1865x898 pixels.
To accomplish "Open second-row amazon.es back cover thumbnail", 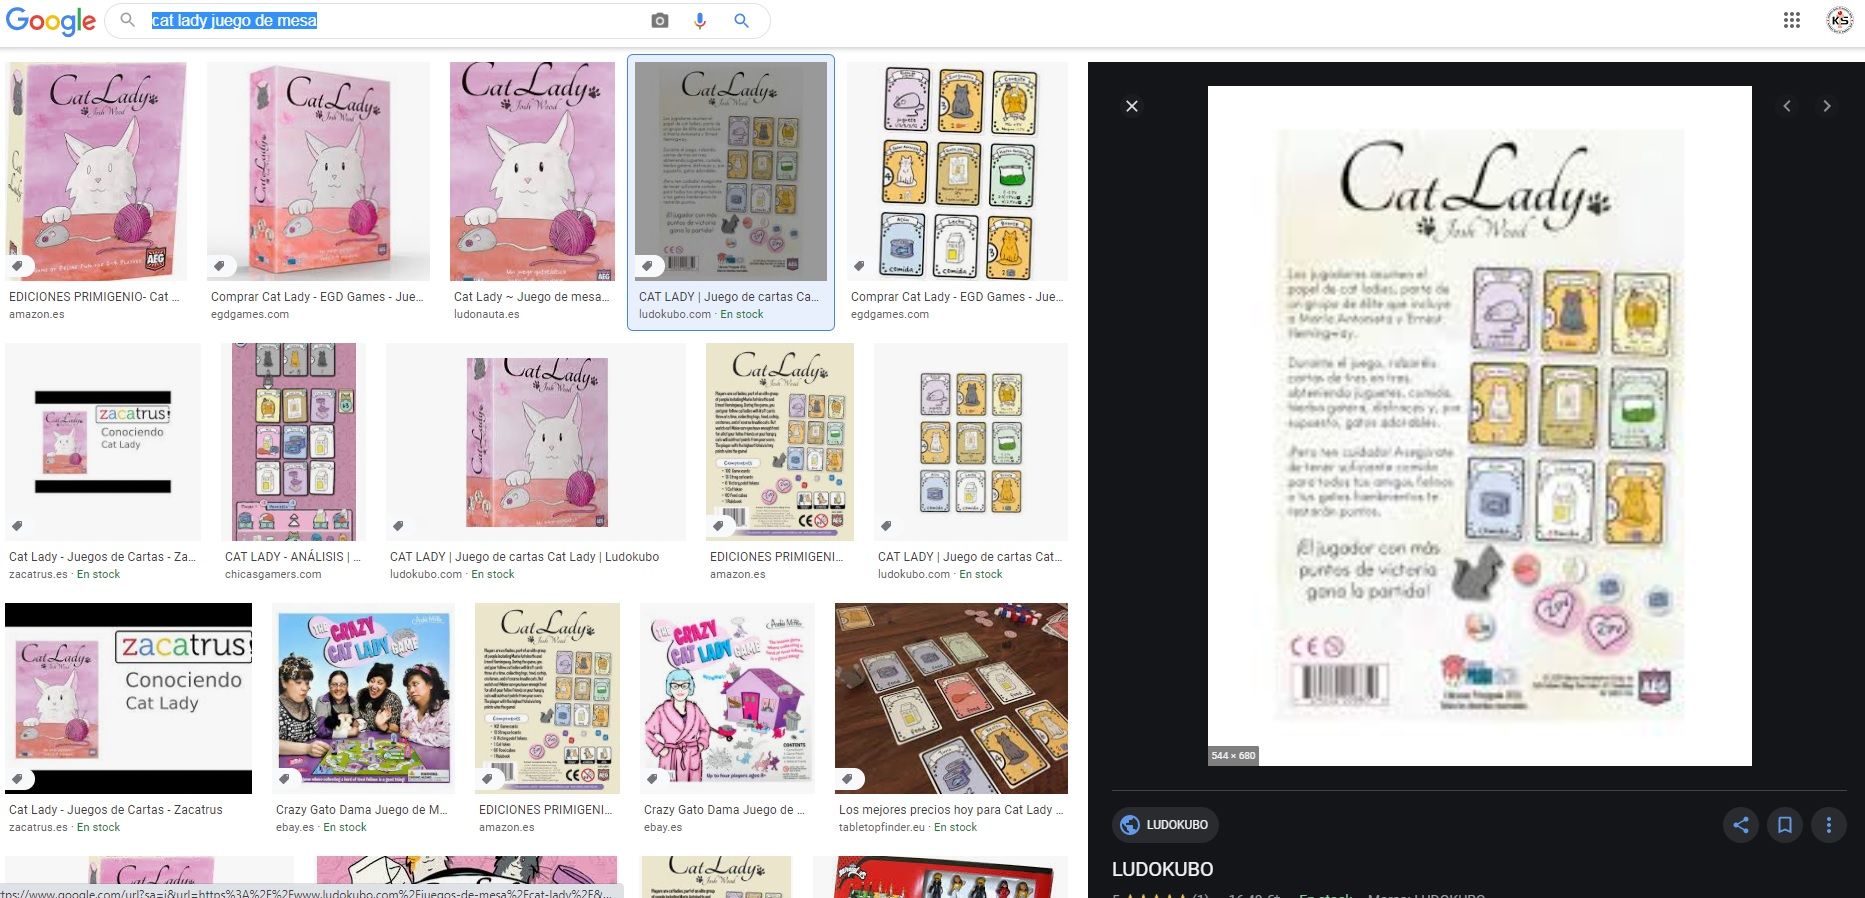I will click(x=780, y=442).
